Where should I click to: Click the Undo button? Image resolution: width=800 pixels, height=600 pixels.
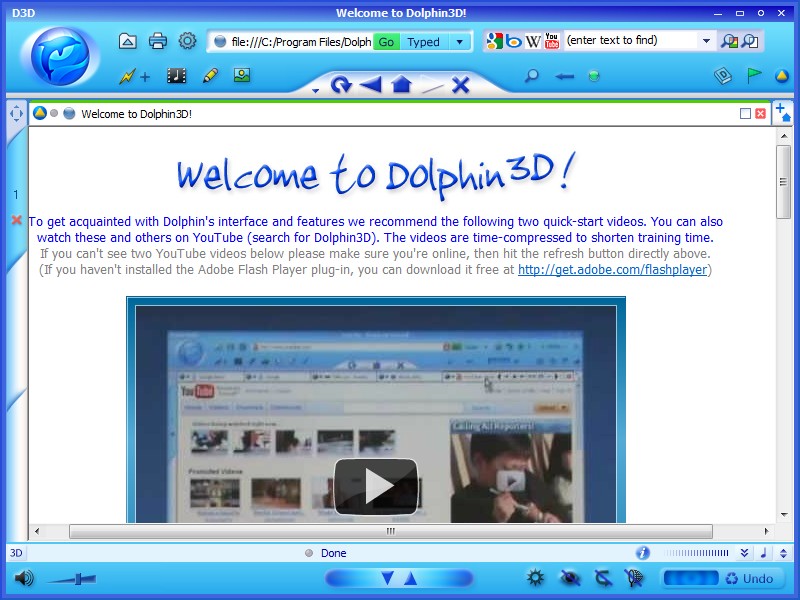[749, 579]
